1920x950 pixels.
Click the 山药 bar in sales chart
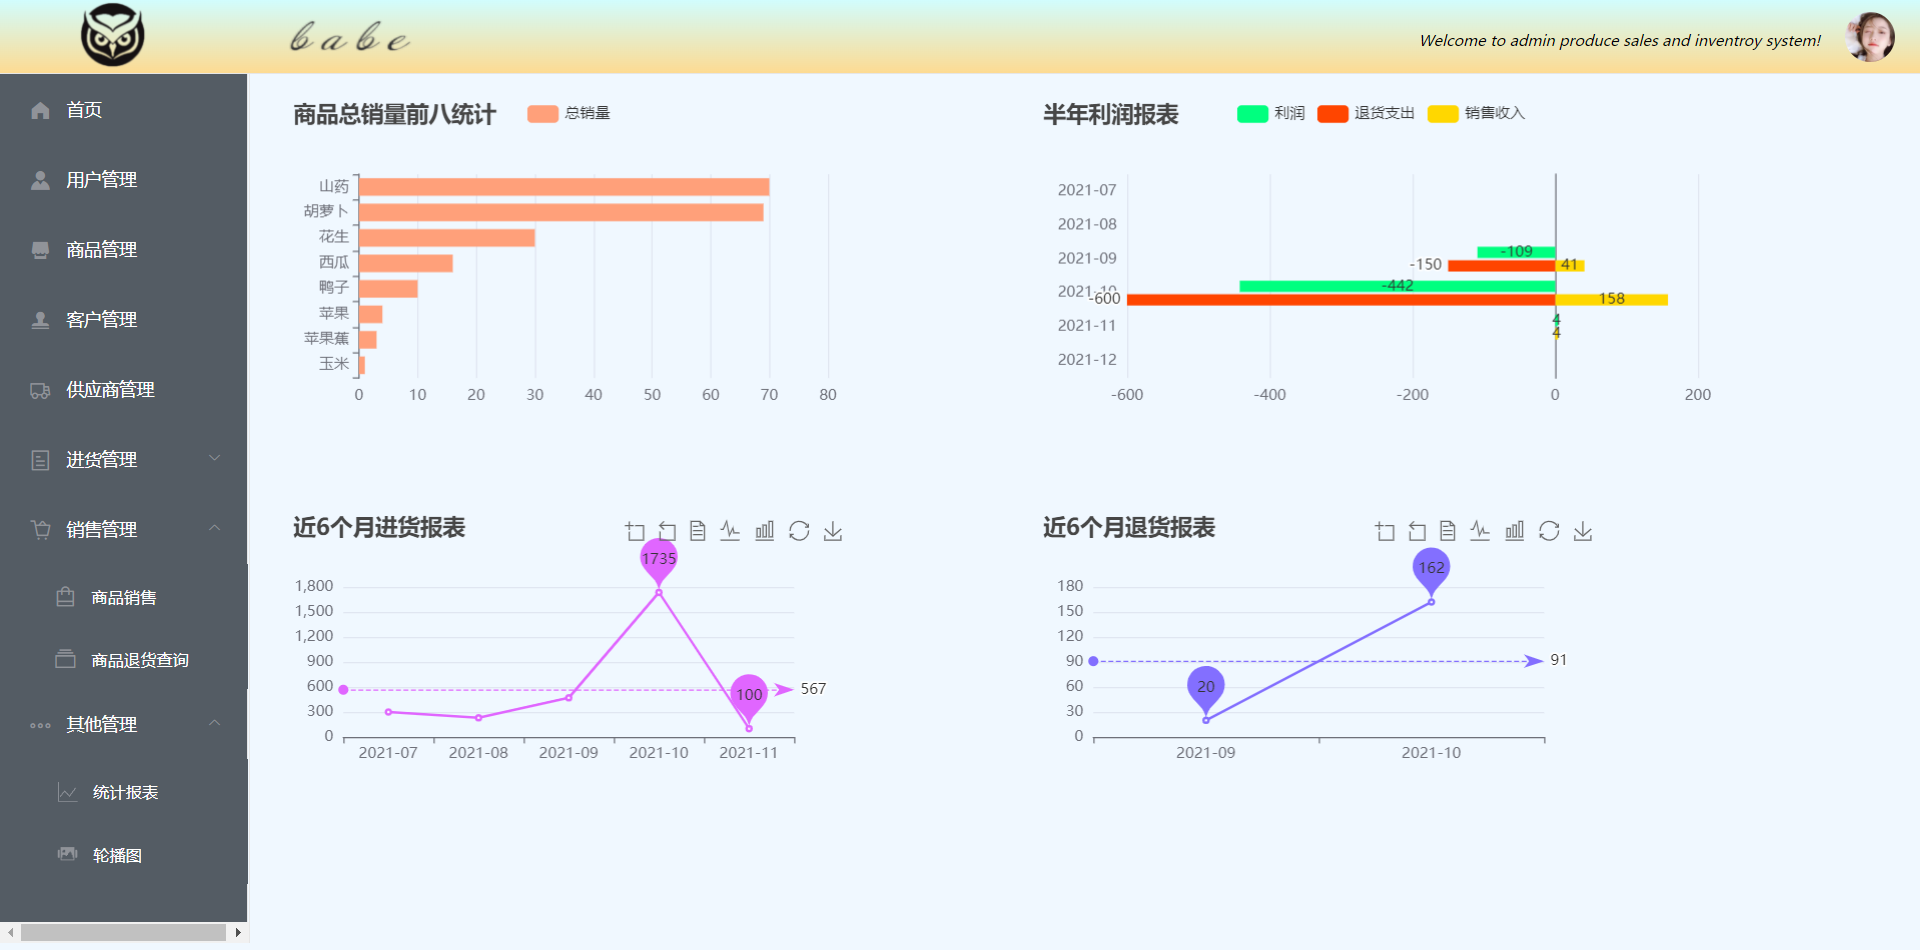point(564,187)
